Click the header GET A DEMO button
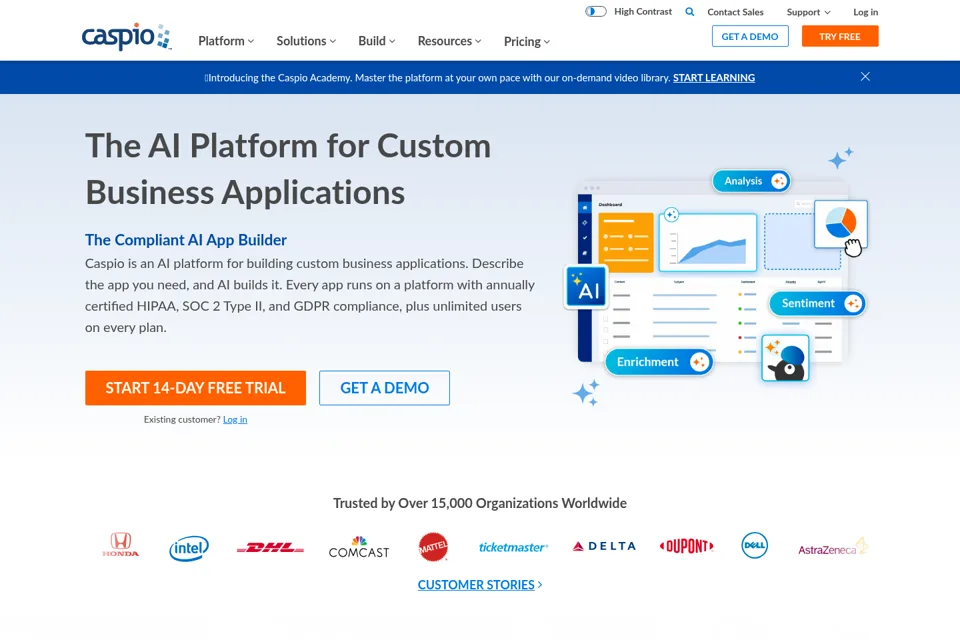 750,36
